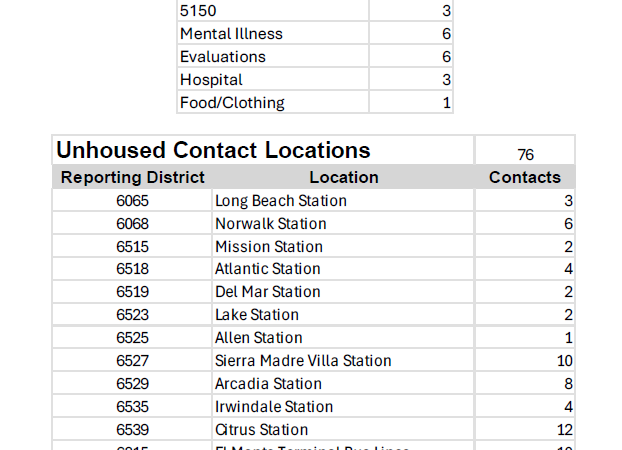
Task: Select the 'Lake Station' cell
Action: pyautogui.click(x=256, y=315)
